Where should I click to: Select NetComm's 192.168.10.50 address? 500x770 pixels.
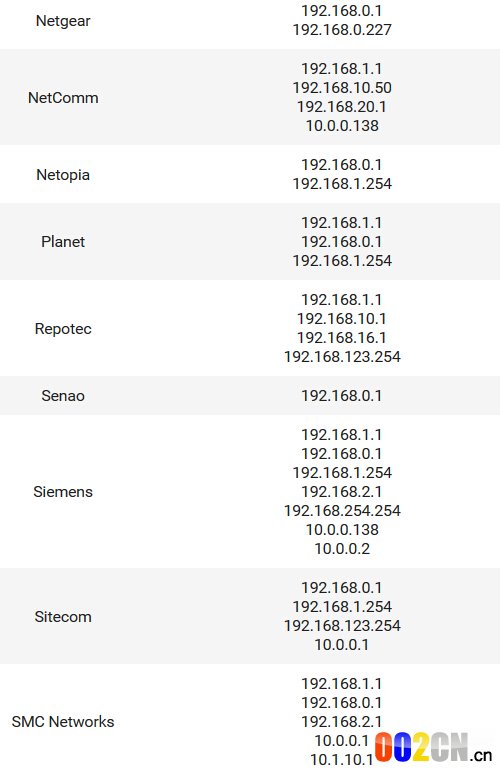(342, 88)
